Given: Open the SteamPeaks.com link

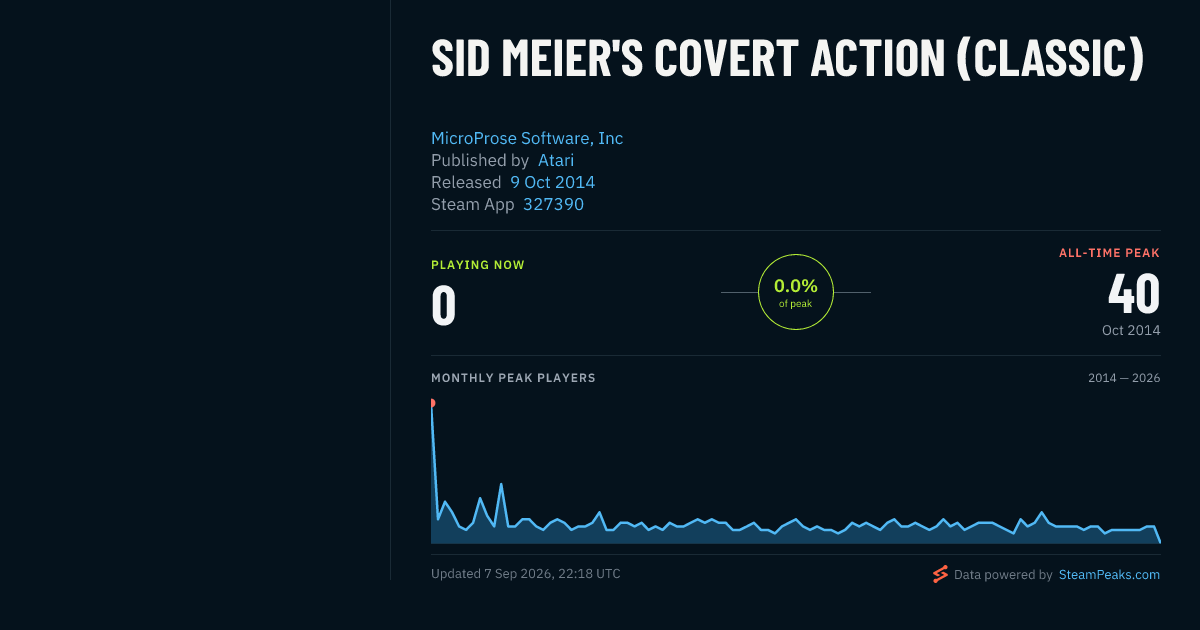Looking at the screenshot, I should [1109, 574].
